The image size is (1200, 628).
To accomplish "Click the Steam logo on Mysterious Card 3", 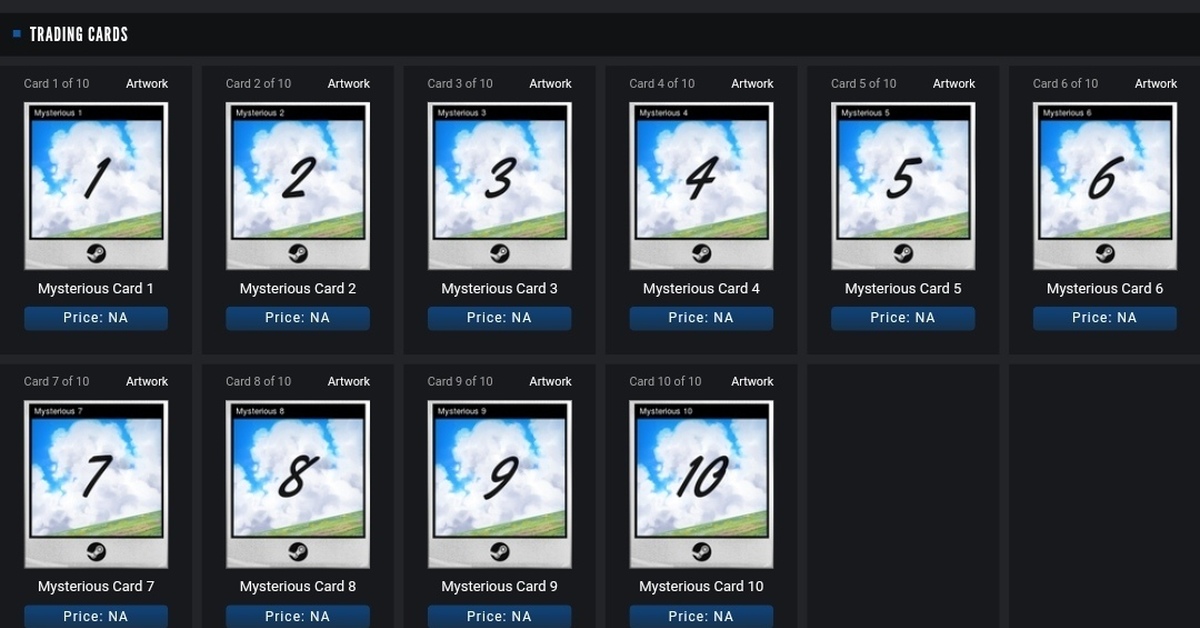I will click(500, 253).
